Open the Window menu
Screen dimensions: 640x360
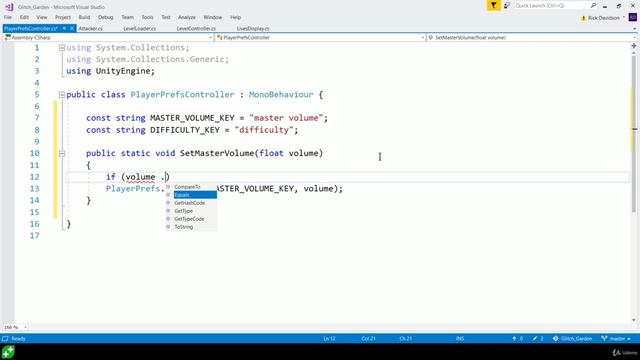click(x=212, y=17)
